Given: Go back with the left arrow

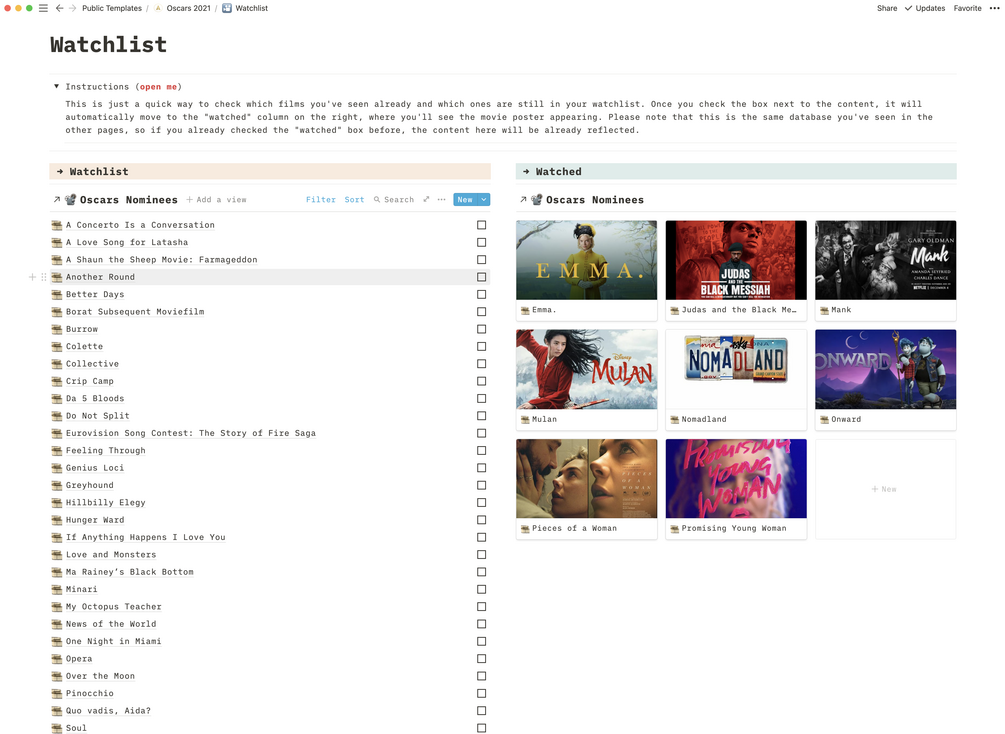Looking at the screenshot, I should pos(60,8).
